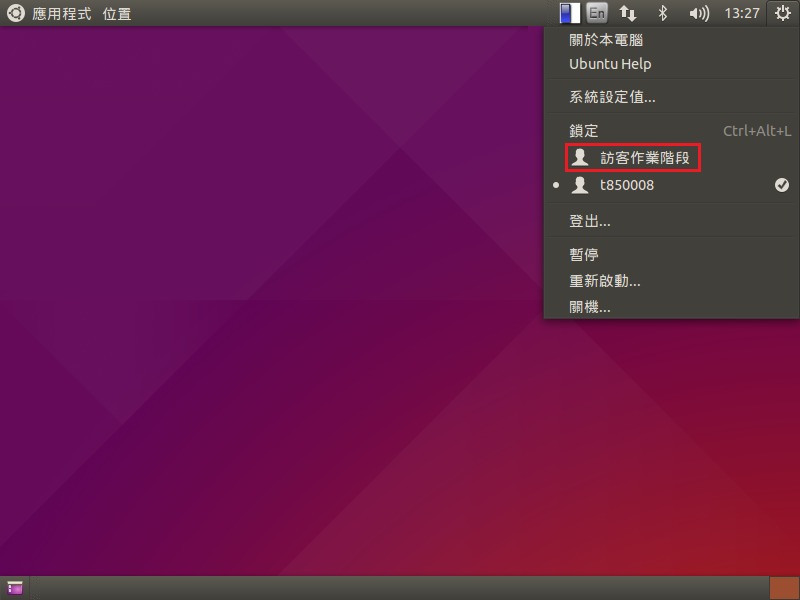Select the t850008 user account
800x600 pixels.
[x=626, y=185]
